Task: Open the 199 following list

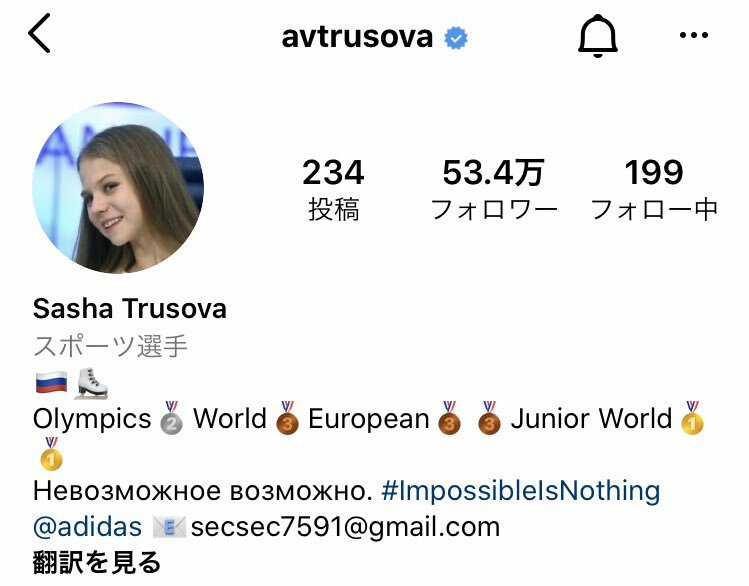Action: (x=654, y=190)
